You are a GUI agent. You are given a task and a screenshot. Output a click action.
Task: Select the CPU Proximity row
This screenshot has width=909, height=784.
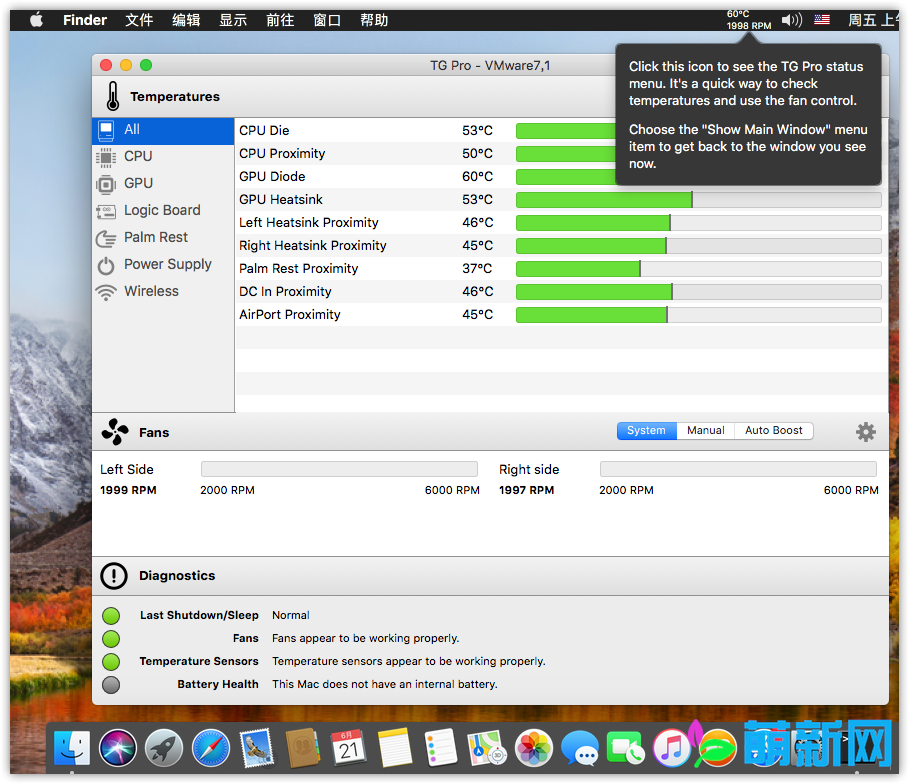(x=561, y=154)
